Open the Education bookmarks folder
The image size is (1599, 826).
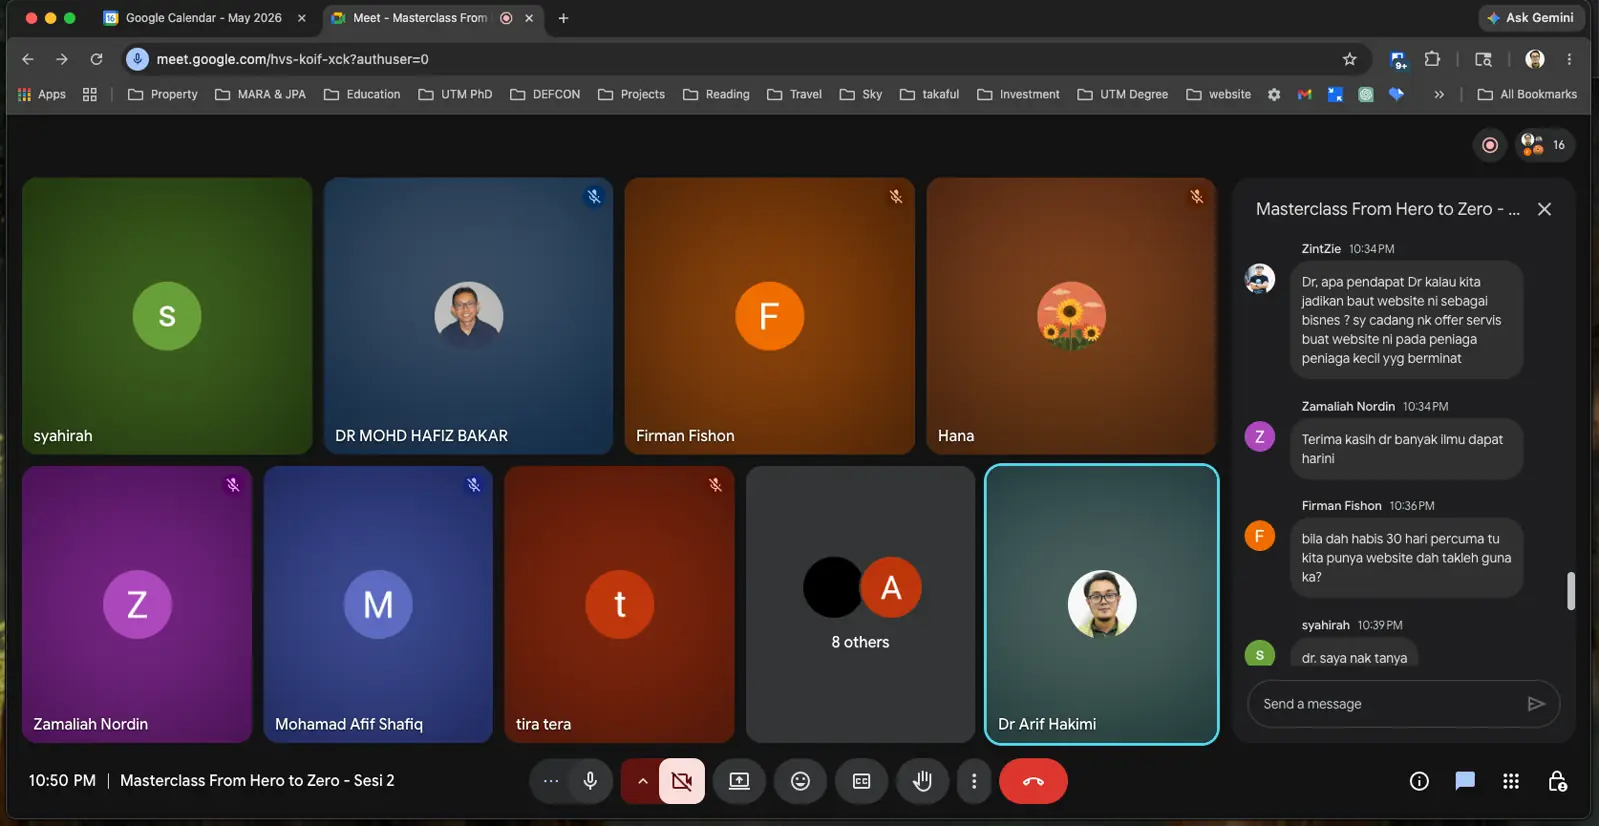(x=362, y=94)
